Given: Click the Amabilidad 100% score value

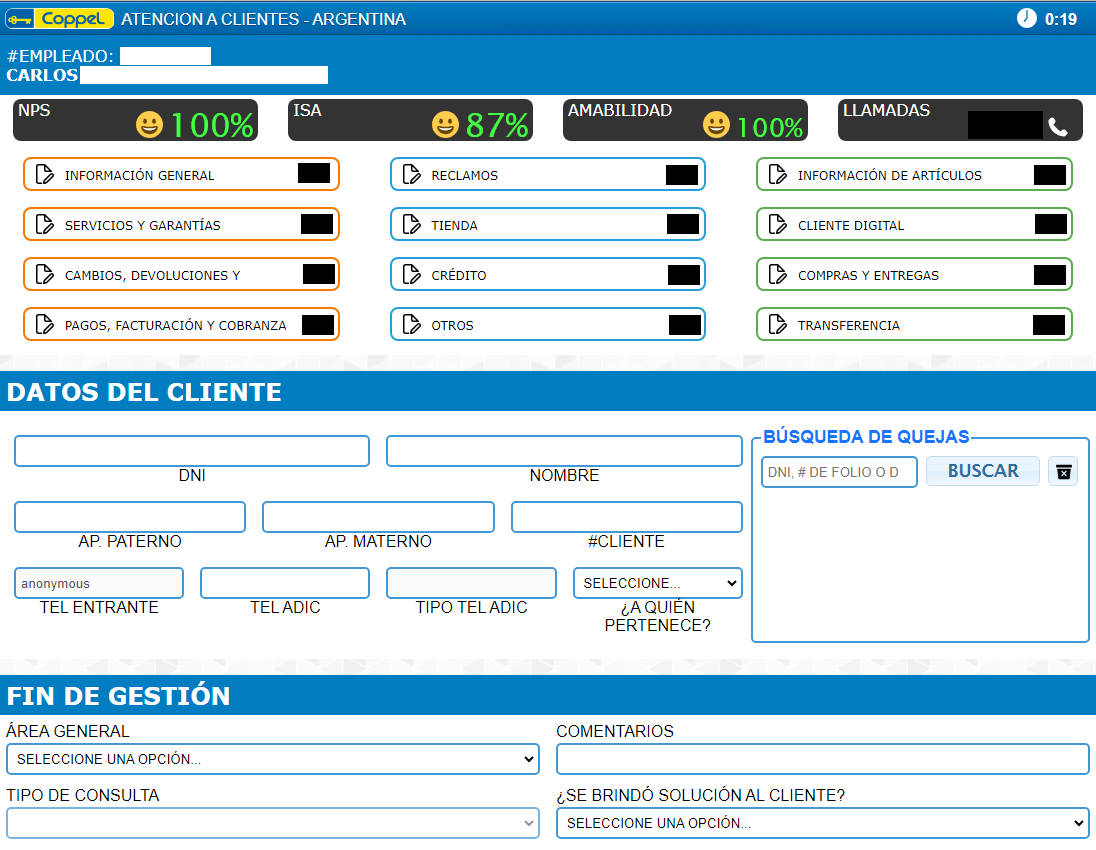Looking at the screenshot, I should point(770,127).
